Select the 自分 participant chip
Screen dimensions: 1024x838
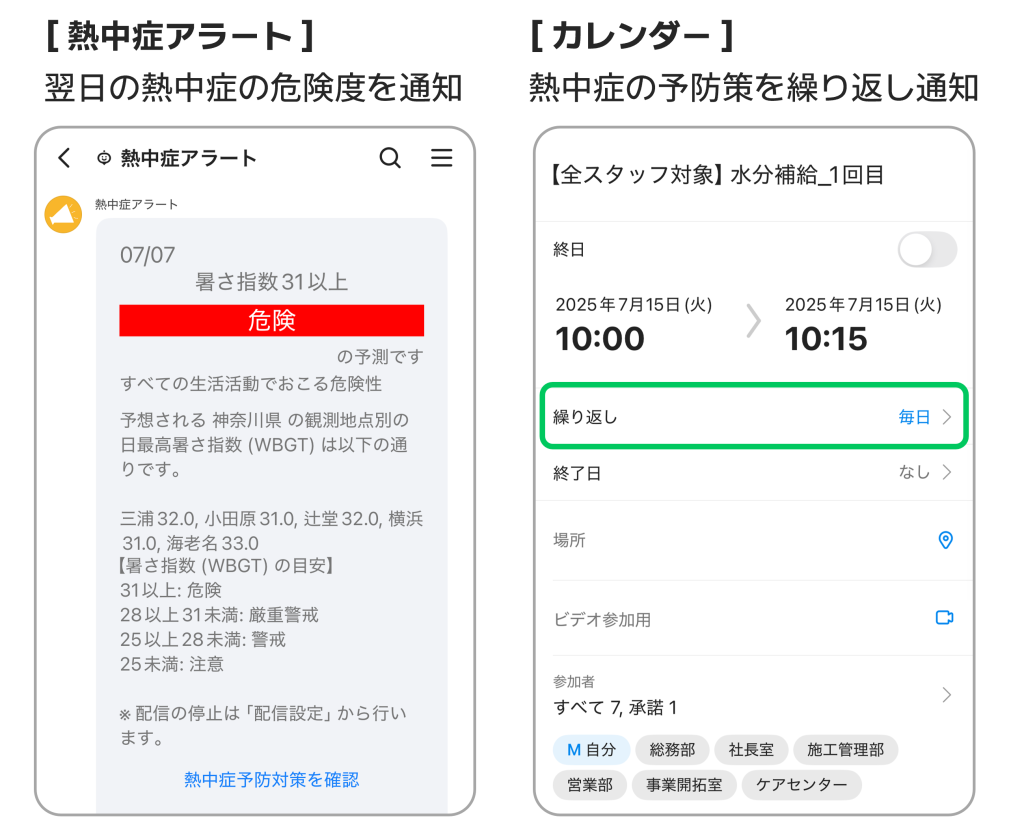(x=591, y=749)
